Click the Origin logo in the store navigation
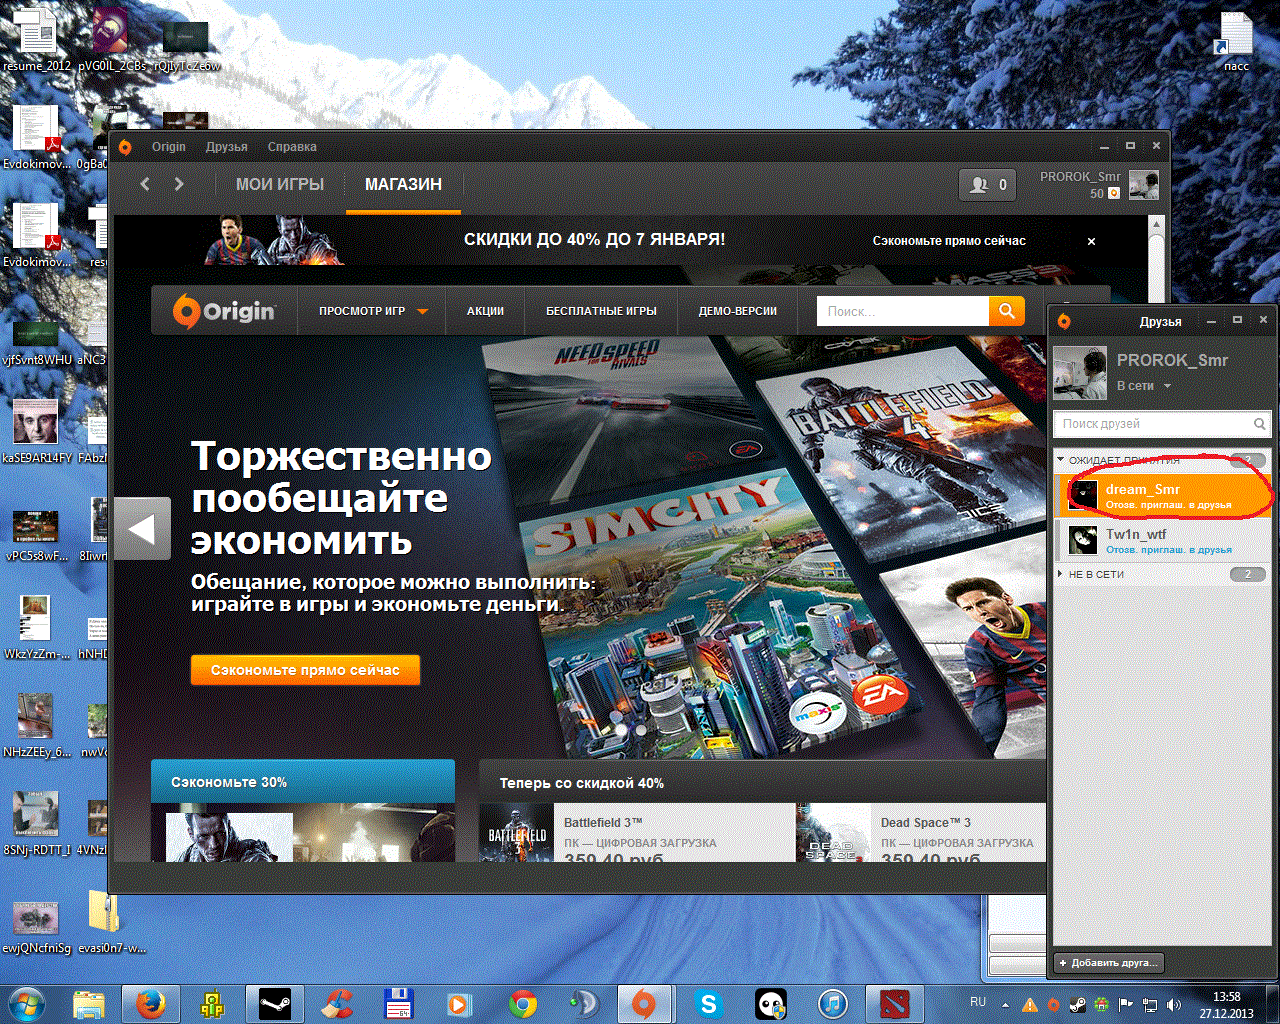The image size is (1280, 1024). [x=224, y=311]
